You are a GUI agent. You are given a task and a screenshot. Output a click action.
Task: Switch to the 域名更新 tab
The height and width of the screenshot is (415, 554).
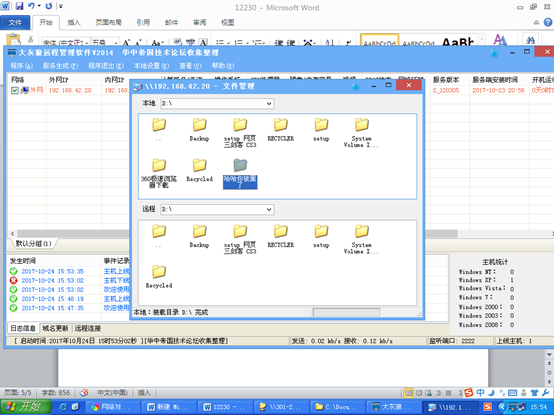coord(55,328)
